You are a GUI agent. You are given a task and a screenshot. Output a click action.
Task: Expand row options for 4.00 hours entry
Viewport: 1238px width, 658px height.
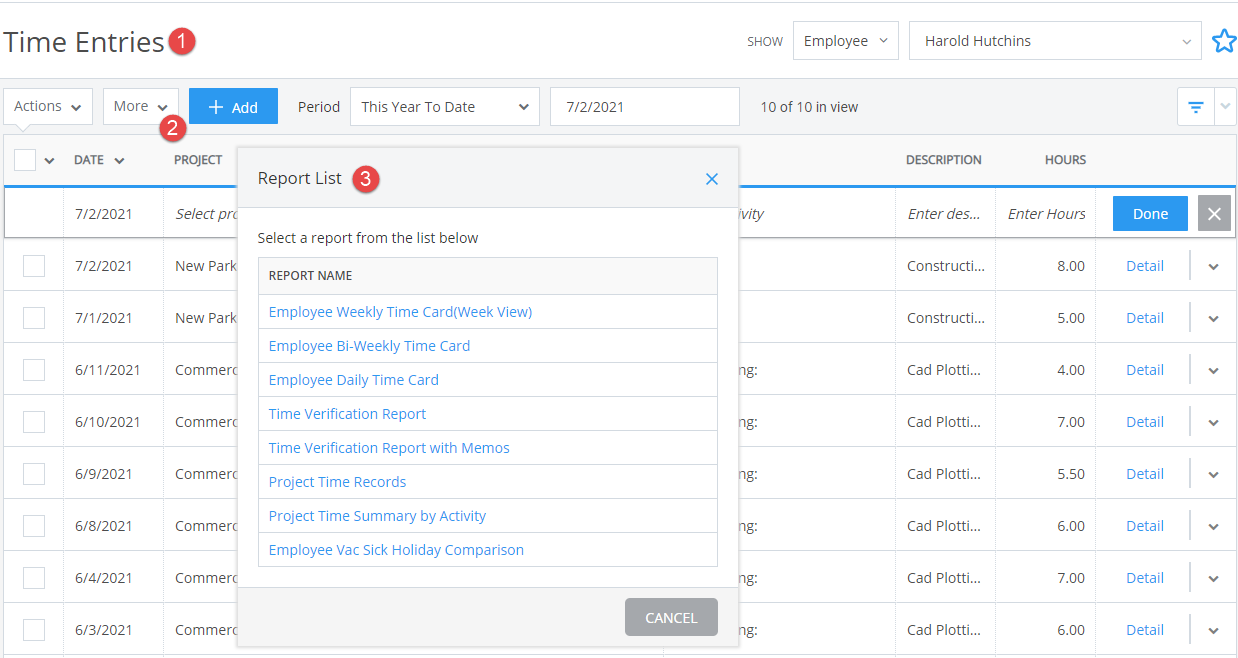coord(1214,370)
